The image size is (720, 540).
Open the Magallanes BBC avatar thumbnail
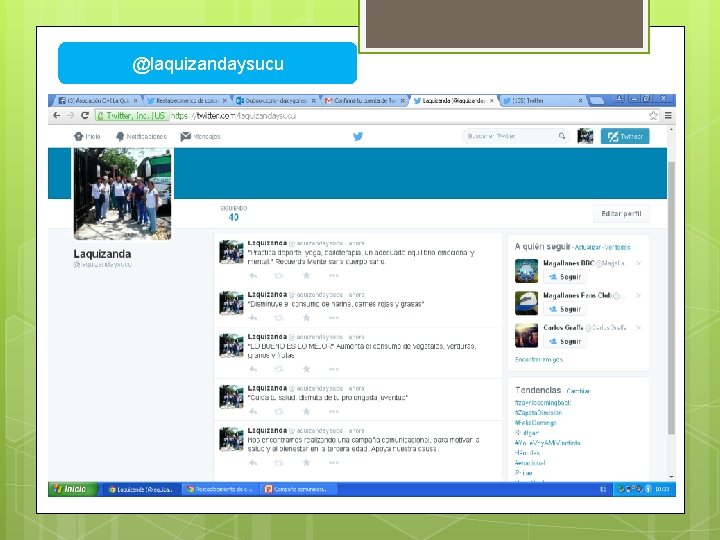(x=526, y=270)
